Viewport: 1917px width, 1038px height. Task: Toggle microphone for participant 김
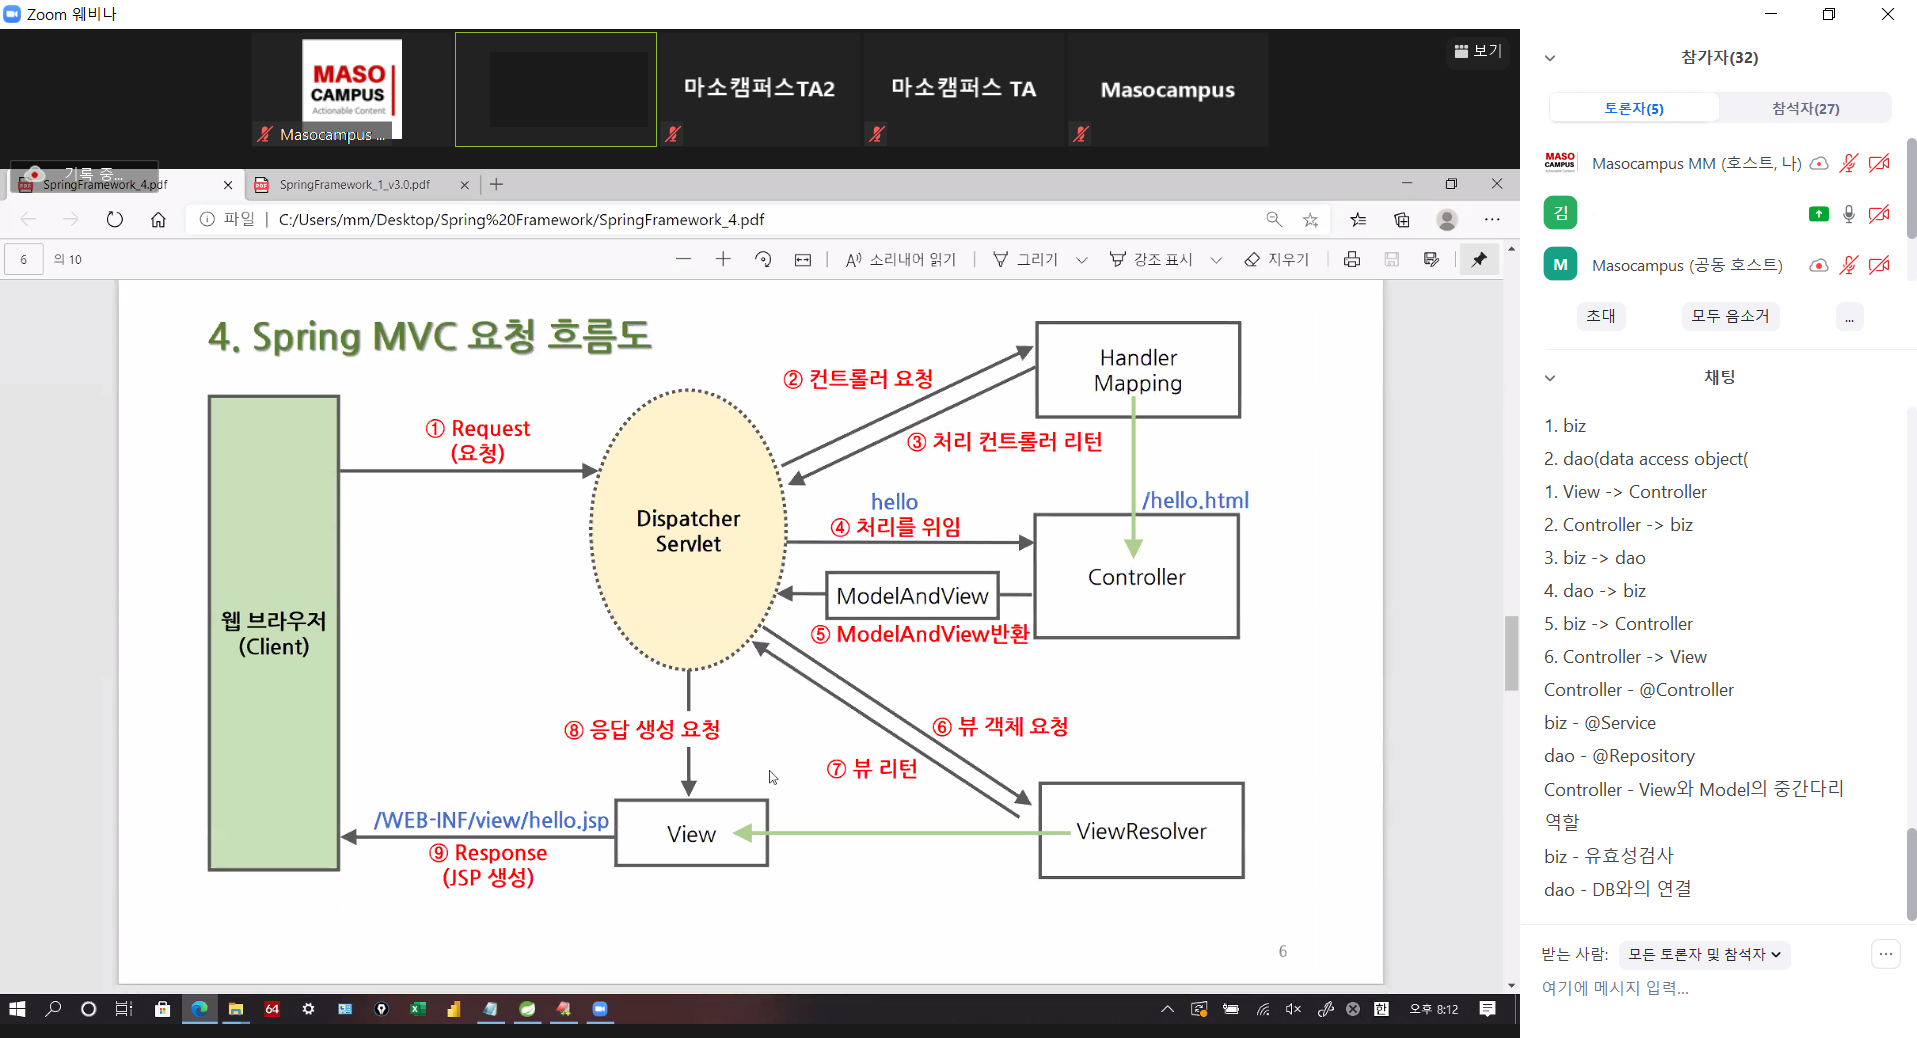pyautogui.click(x=1849, y=214)
